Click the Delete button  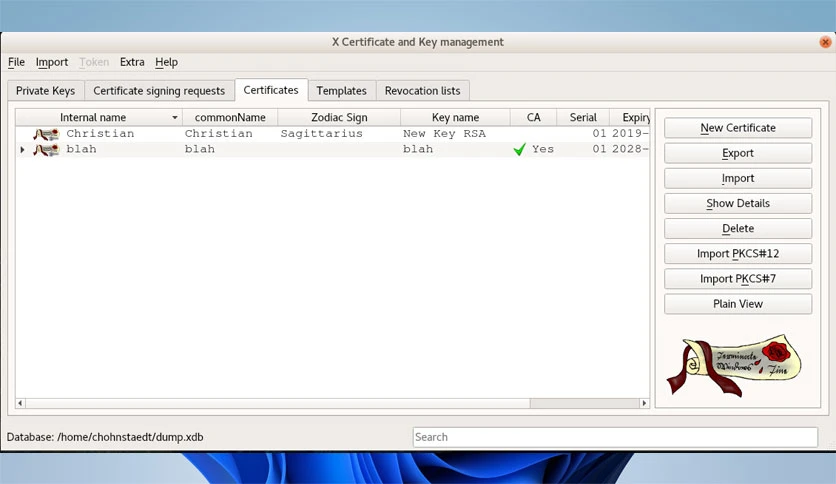coord(738,228)
